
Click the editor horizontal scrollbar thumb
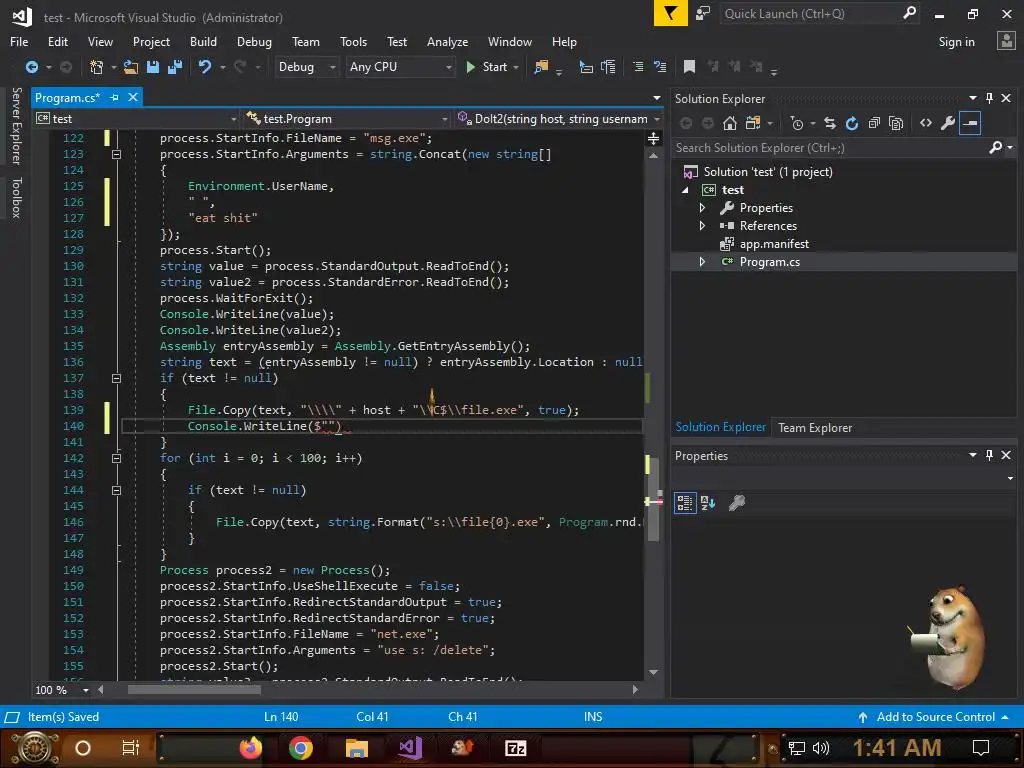point(194,690)
